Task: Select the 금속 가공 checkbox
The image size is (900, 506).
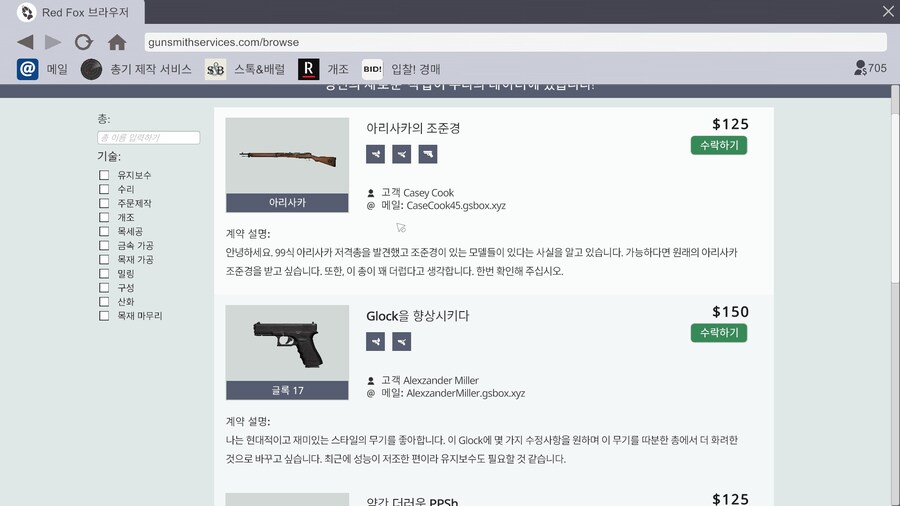Action: (x=104, y=245)
